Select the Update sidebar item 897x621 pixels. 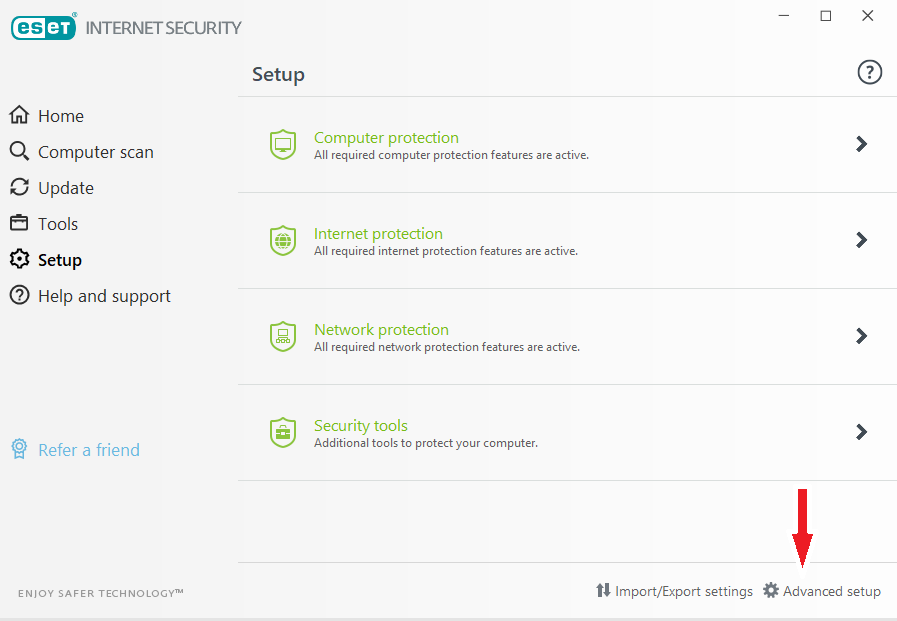coord(65,188)
